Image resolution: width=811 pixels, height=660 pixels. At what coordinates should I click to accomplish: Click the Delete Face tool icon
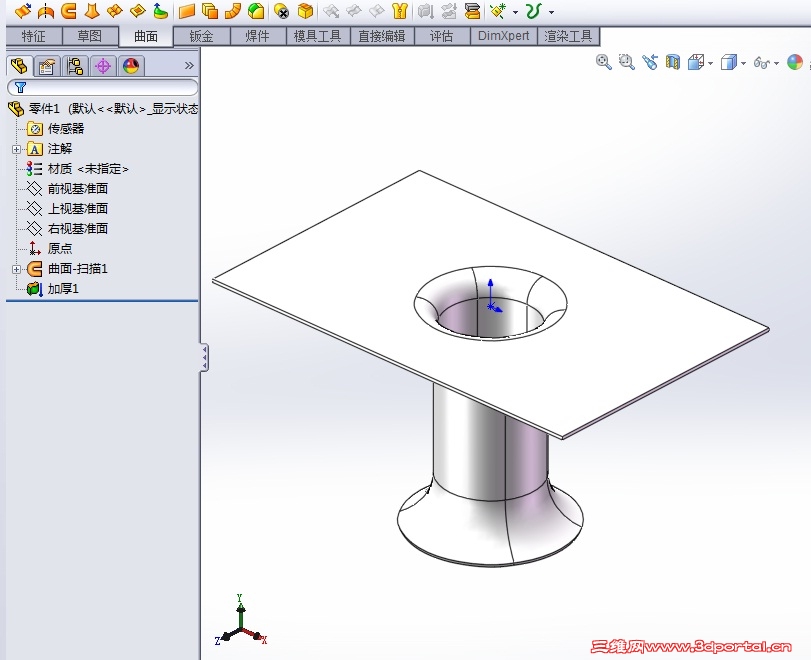click(281, 10)
